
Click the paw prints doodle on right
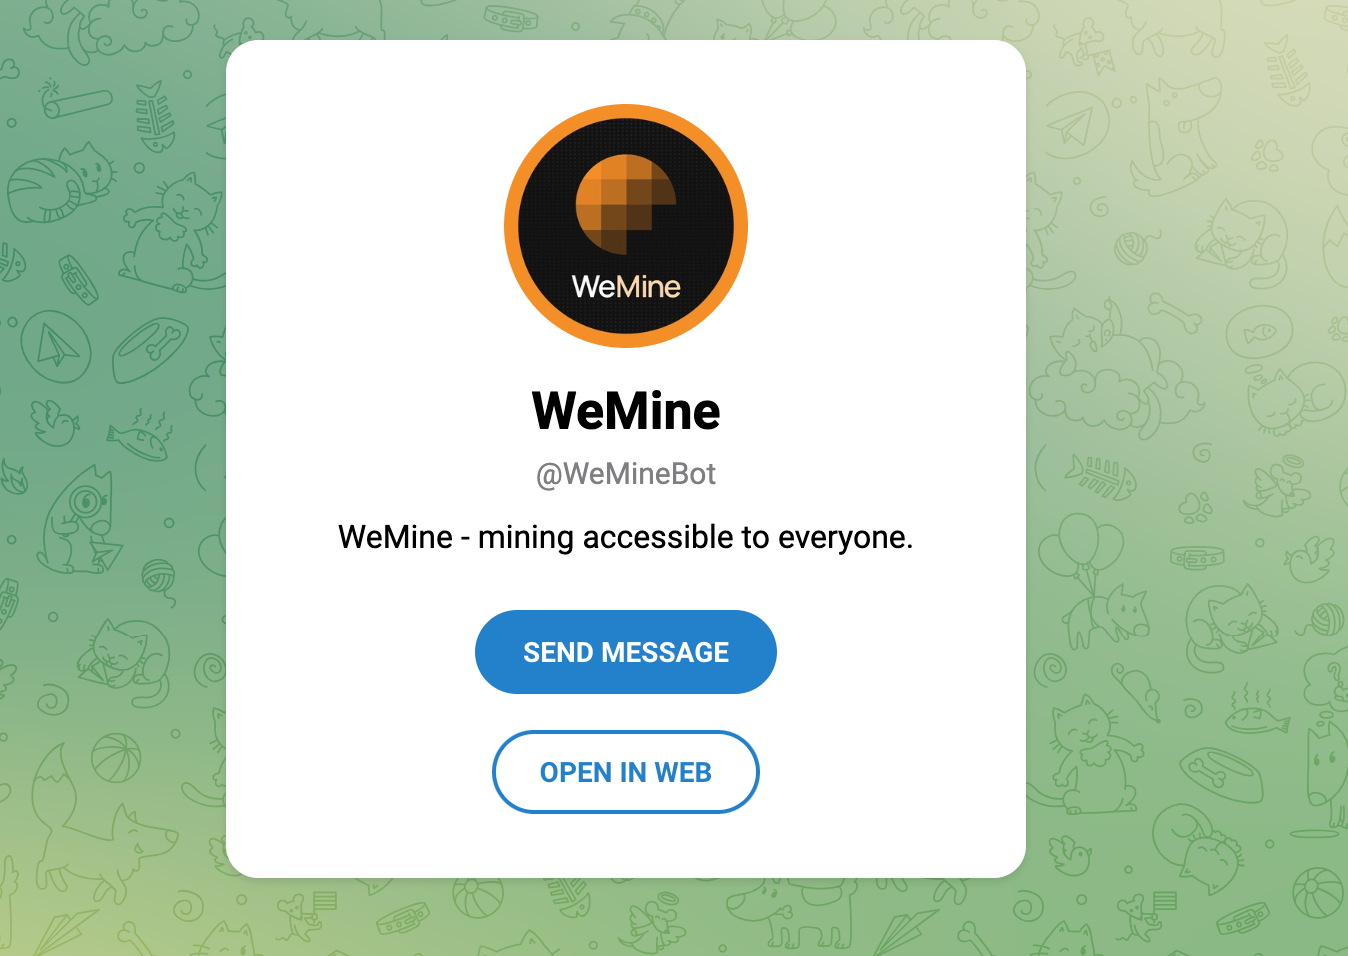[1267, 155]
